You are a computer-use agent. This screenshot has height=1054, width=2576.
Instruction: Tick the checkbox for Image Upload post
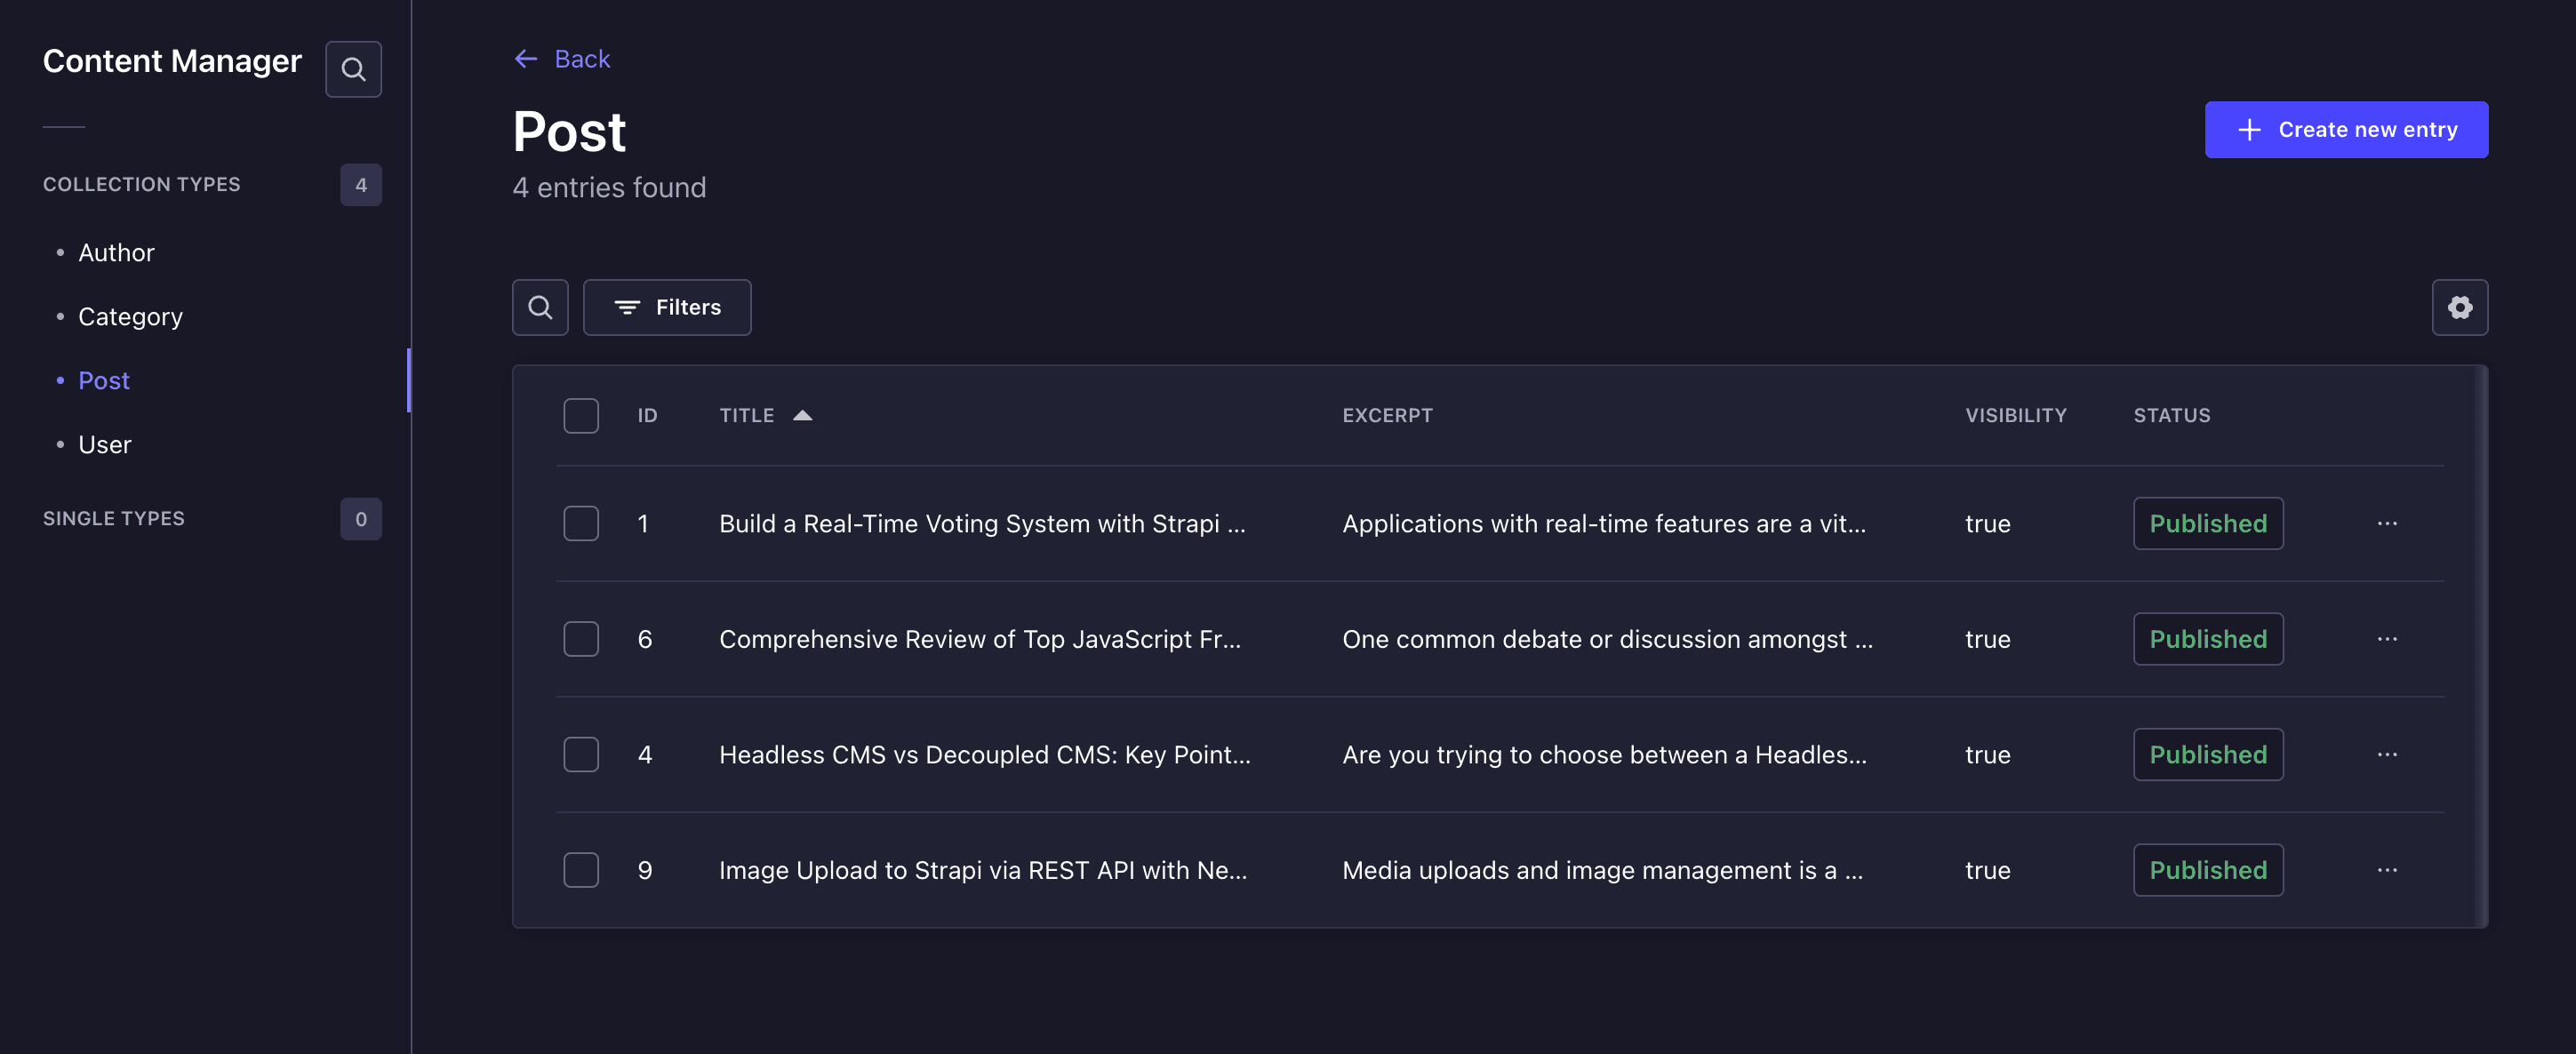click(x=581, y=870)
